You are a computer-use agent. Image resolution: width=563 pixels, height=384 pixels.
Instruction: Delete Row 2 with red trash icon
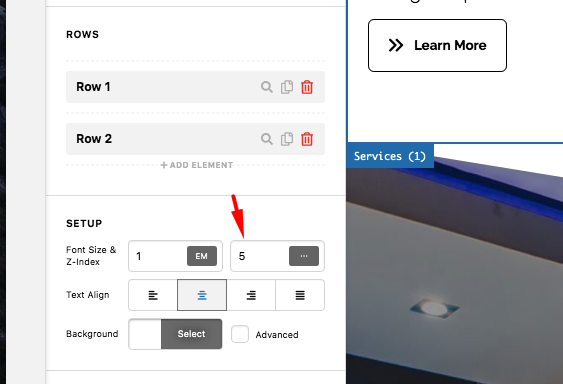pyautogui.click(x=307, y=139)
